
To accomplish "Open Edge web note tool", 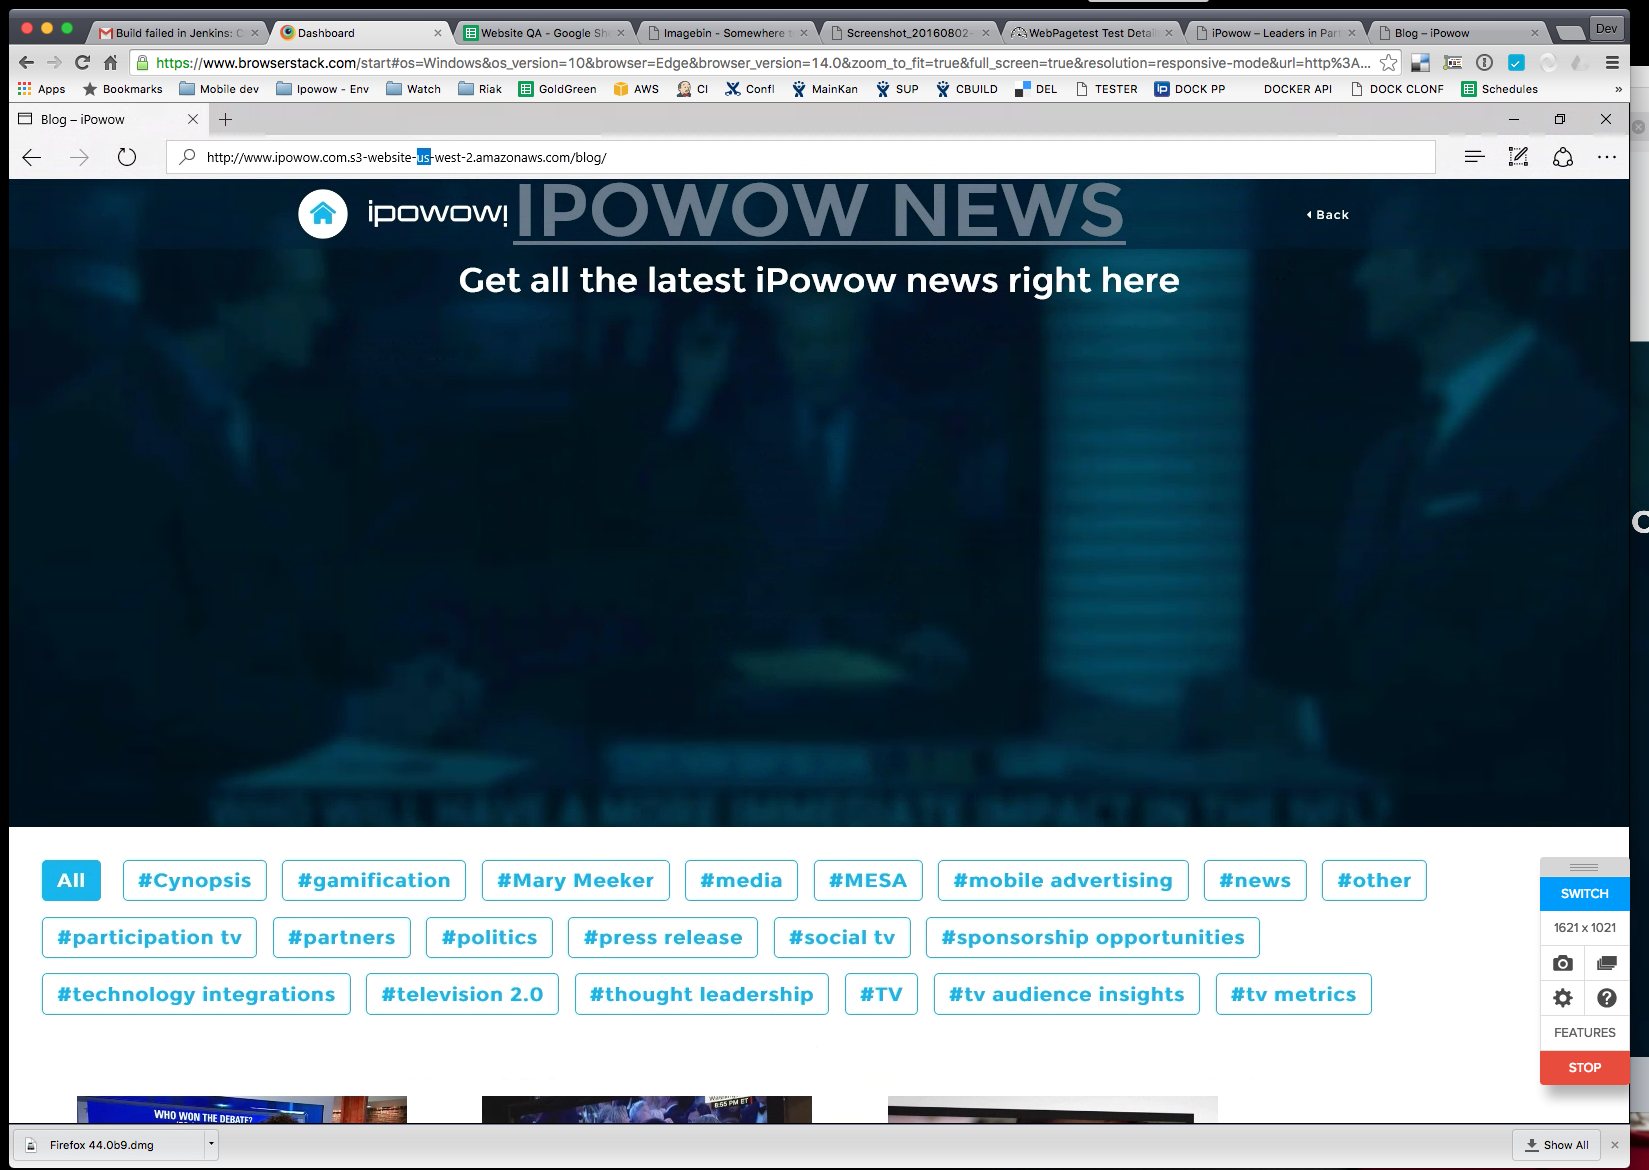I will (x=1518, y=157).
